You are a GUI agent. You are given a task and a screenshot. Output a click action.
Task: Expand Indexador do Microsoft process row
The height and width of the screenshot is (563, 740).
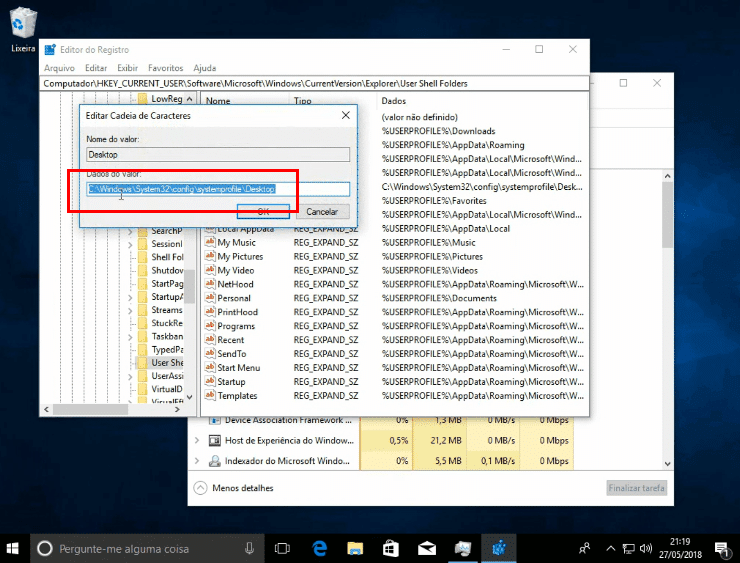(x=197, y=461)
